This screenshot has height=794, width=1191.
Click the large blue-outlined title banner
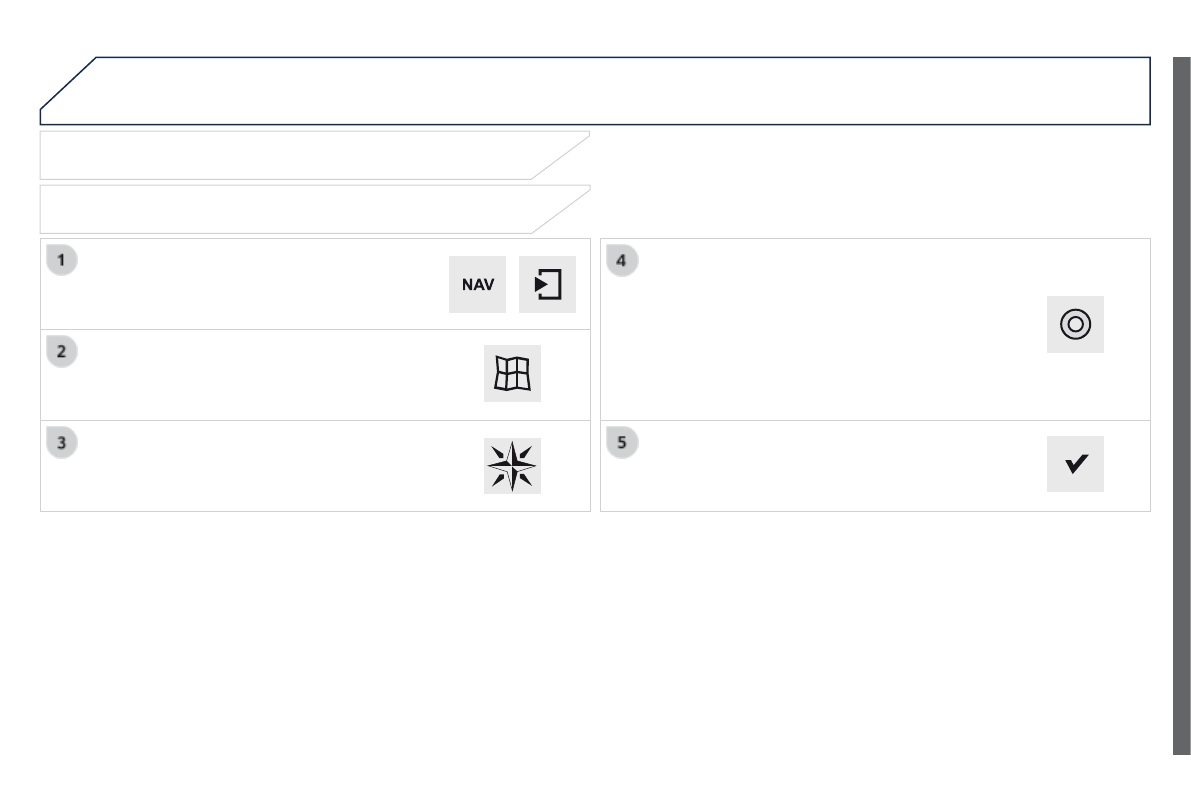pyautogui.click(x=600, y=91)
